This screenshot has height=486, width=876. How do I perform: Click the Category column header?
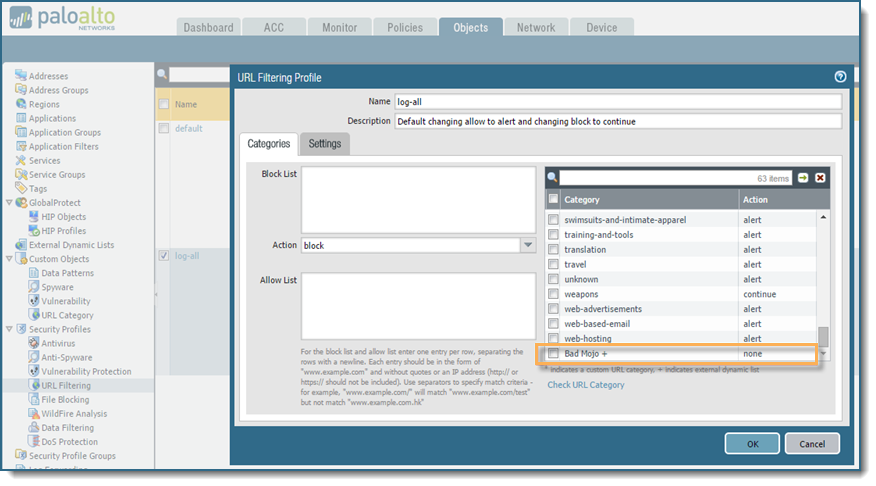650,199
